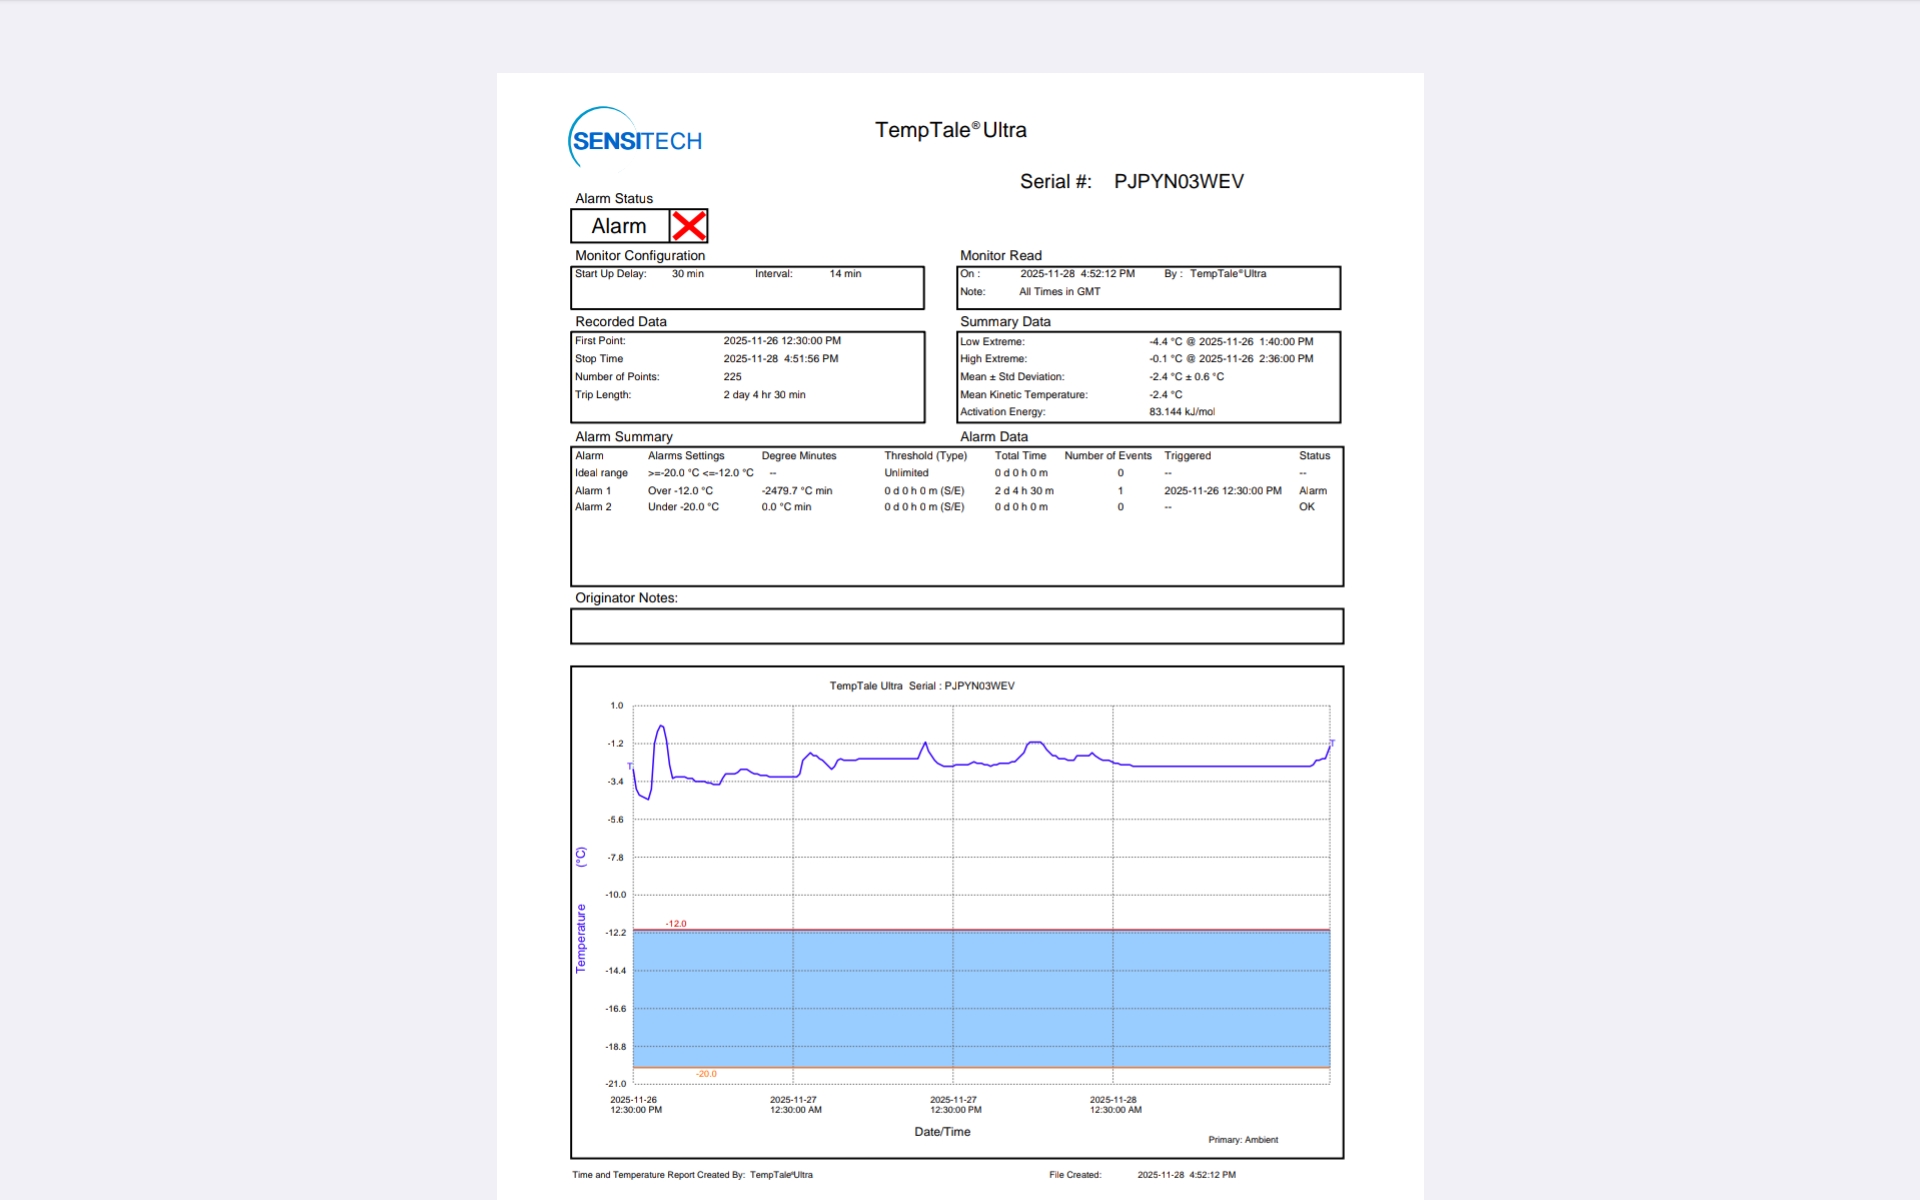This screenshot has height=1200, width=1920.
Task: Click inside the Originator Notes field
Action: click(956, 626)
